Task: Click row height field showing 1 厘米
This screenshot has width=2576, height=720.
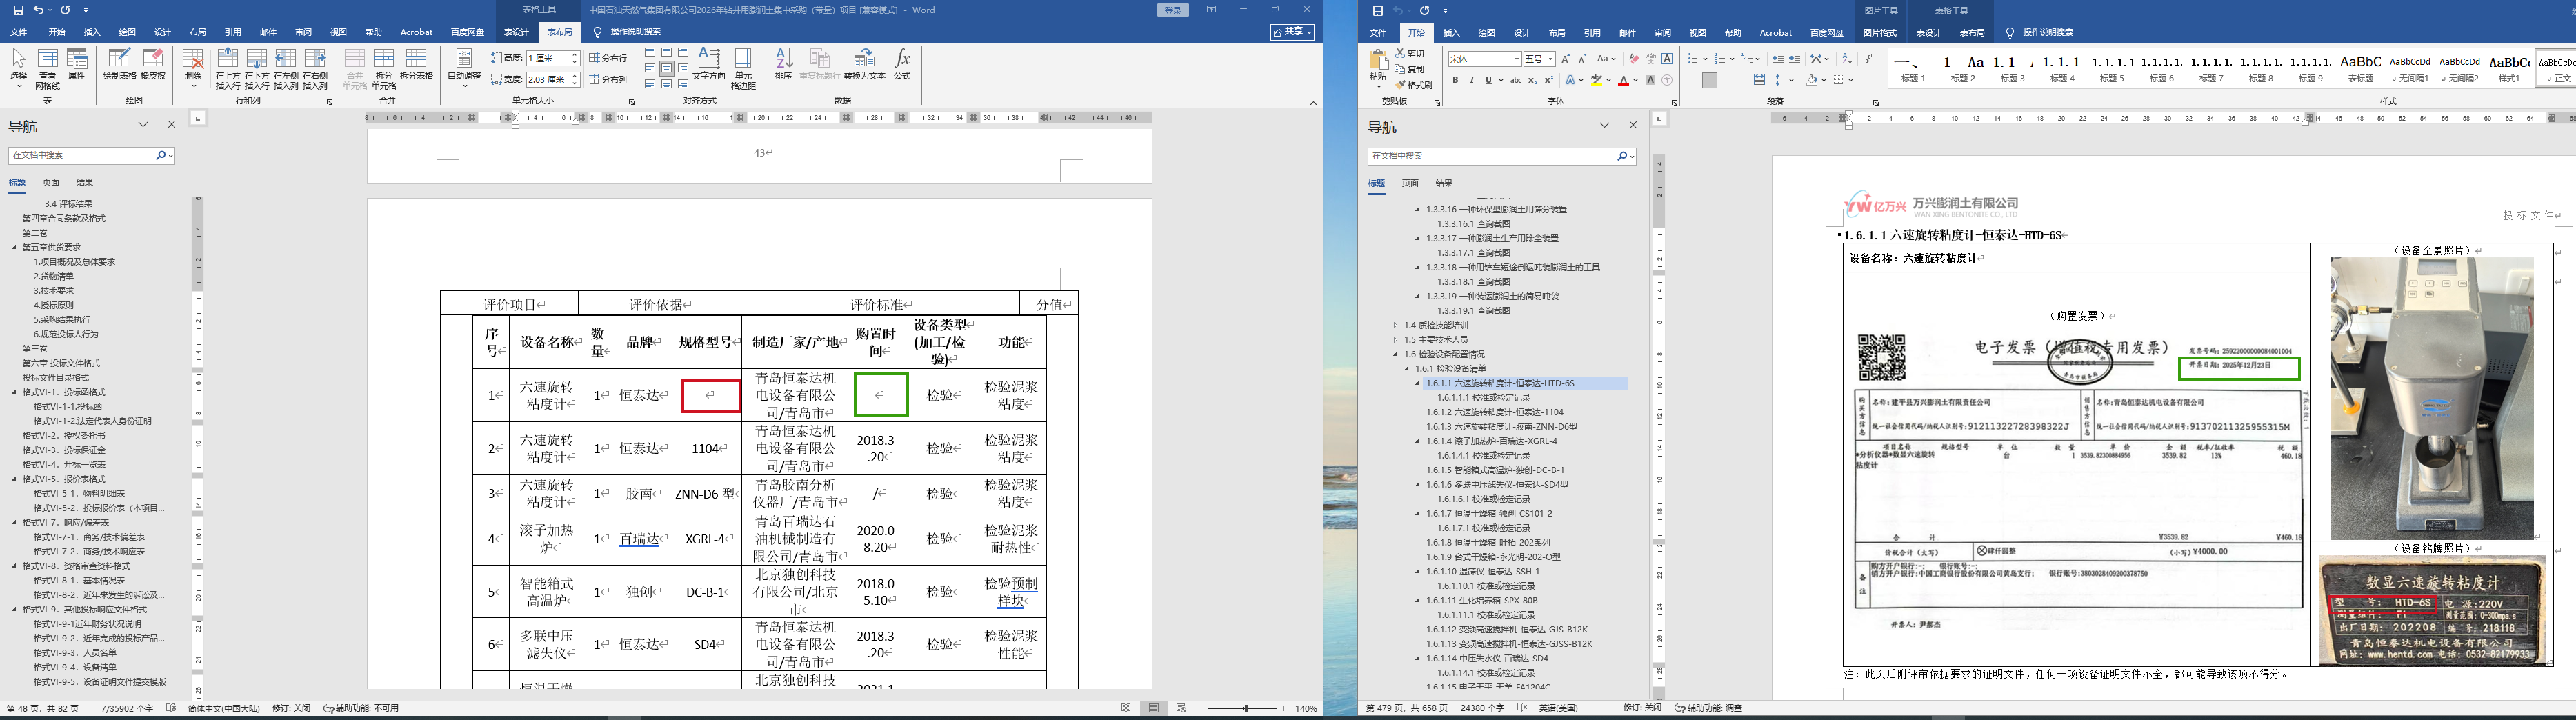Action: pyautogui.click(x=553, y=58)
